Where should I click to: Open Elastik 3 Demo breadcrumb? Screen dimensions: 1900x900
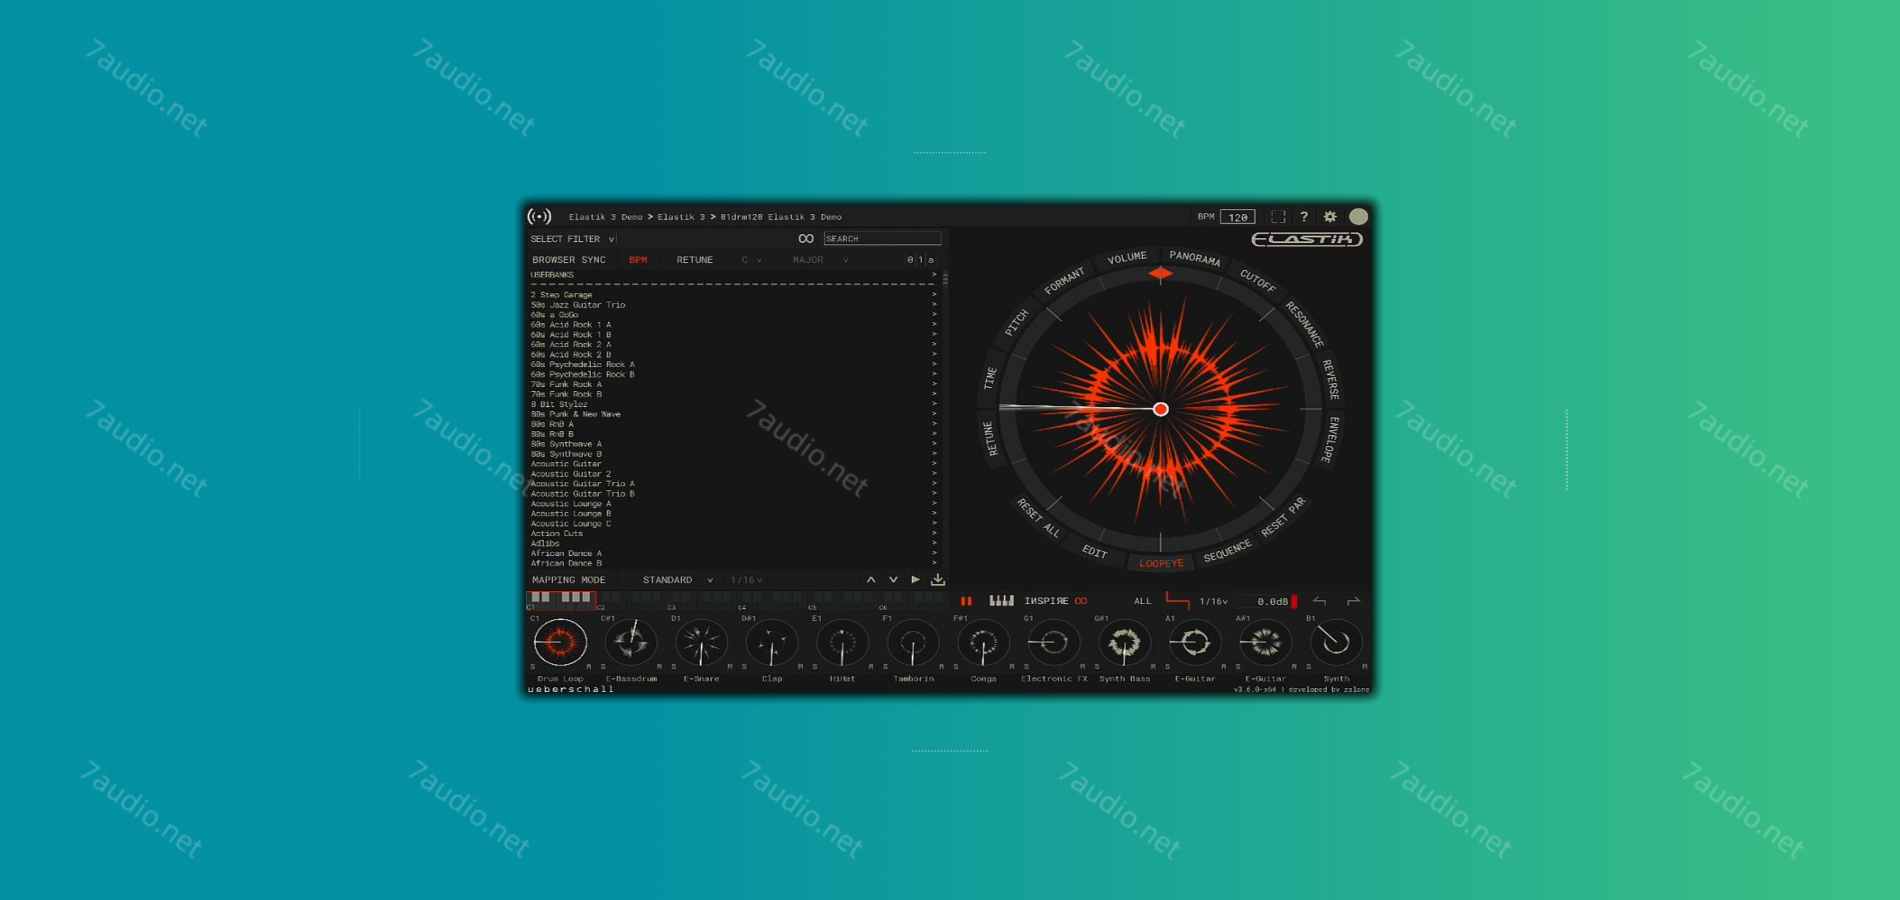pyautogui.click(x=606, y=217)
